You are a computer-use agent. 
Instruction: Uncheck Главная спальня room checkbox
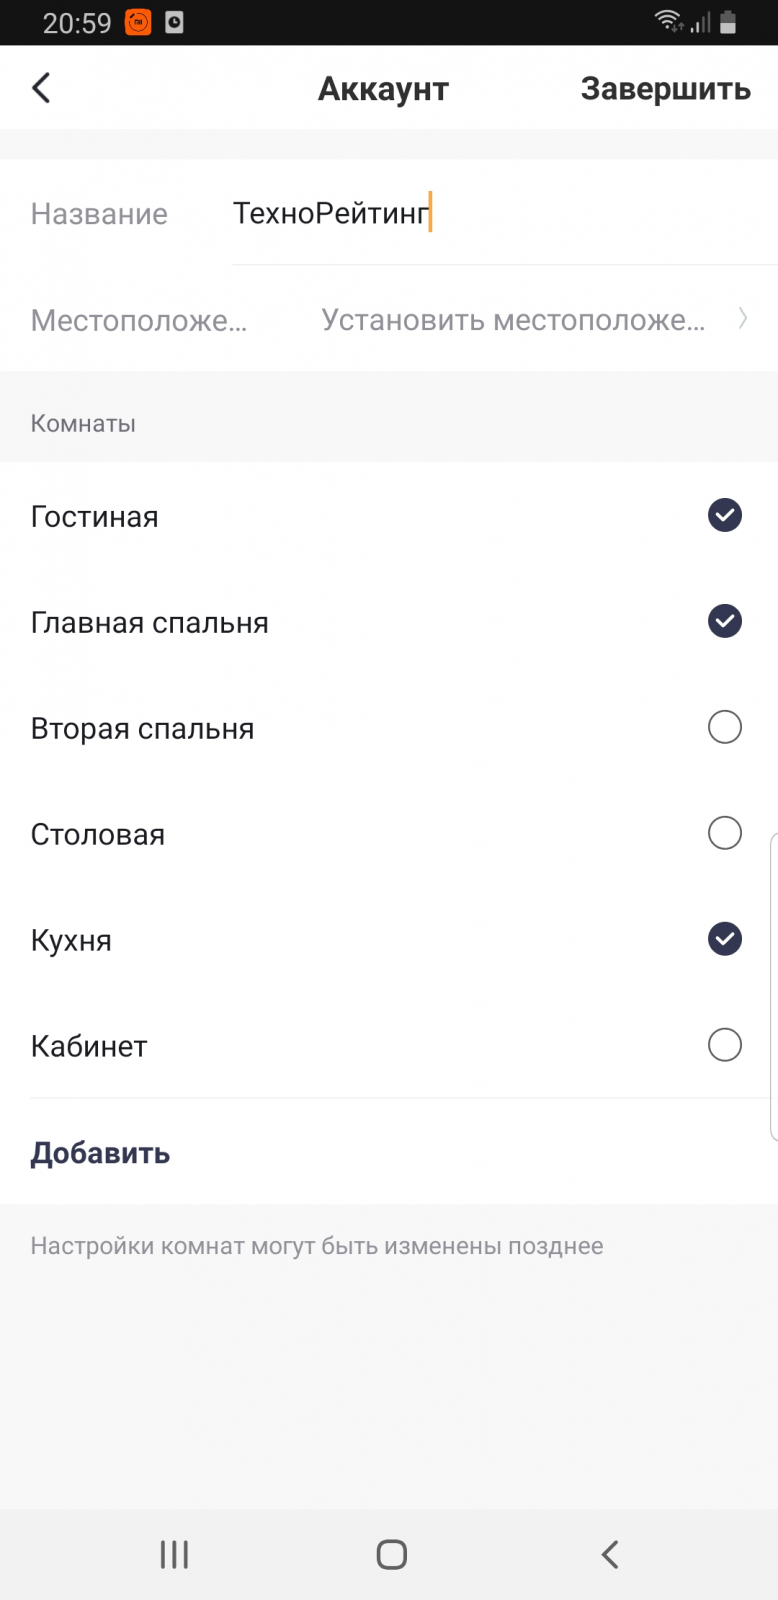pyautogui.click(x=725, y=621)
